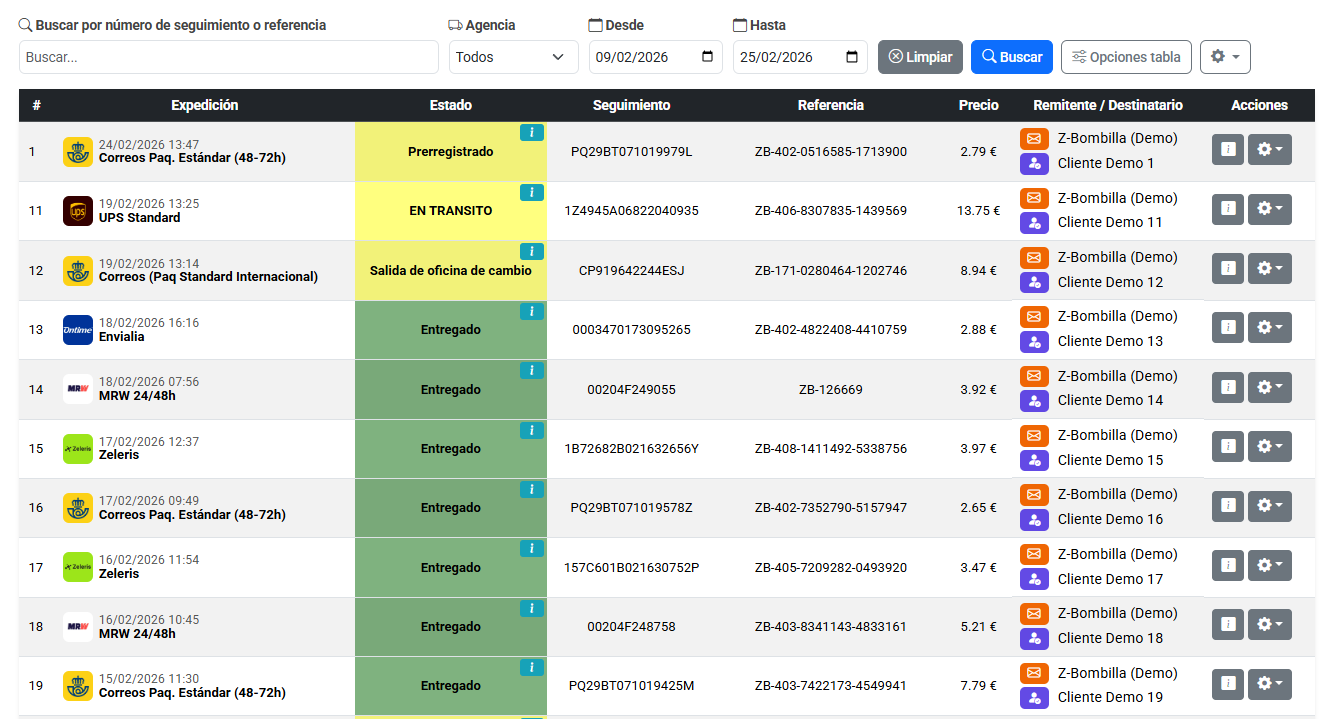Click orange sender envelope icon for Cliente Demo 13
1333x719 pixels.
1034,317
